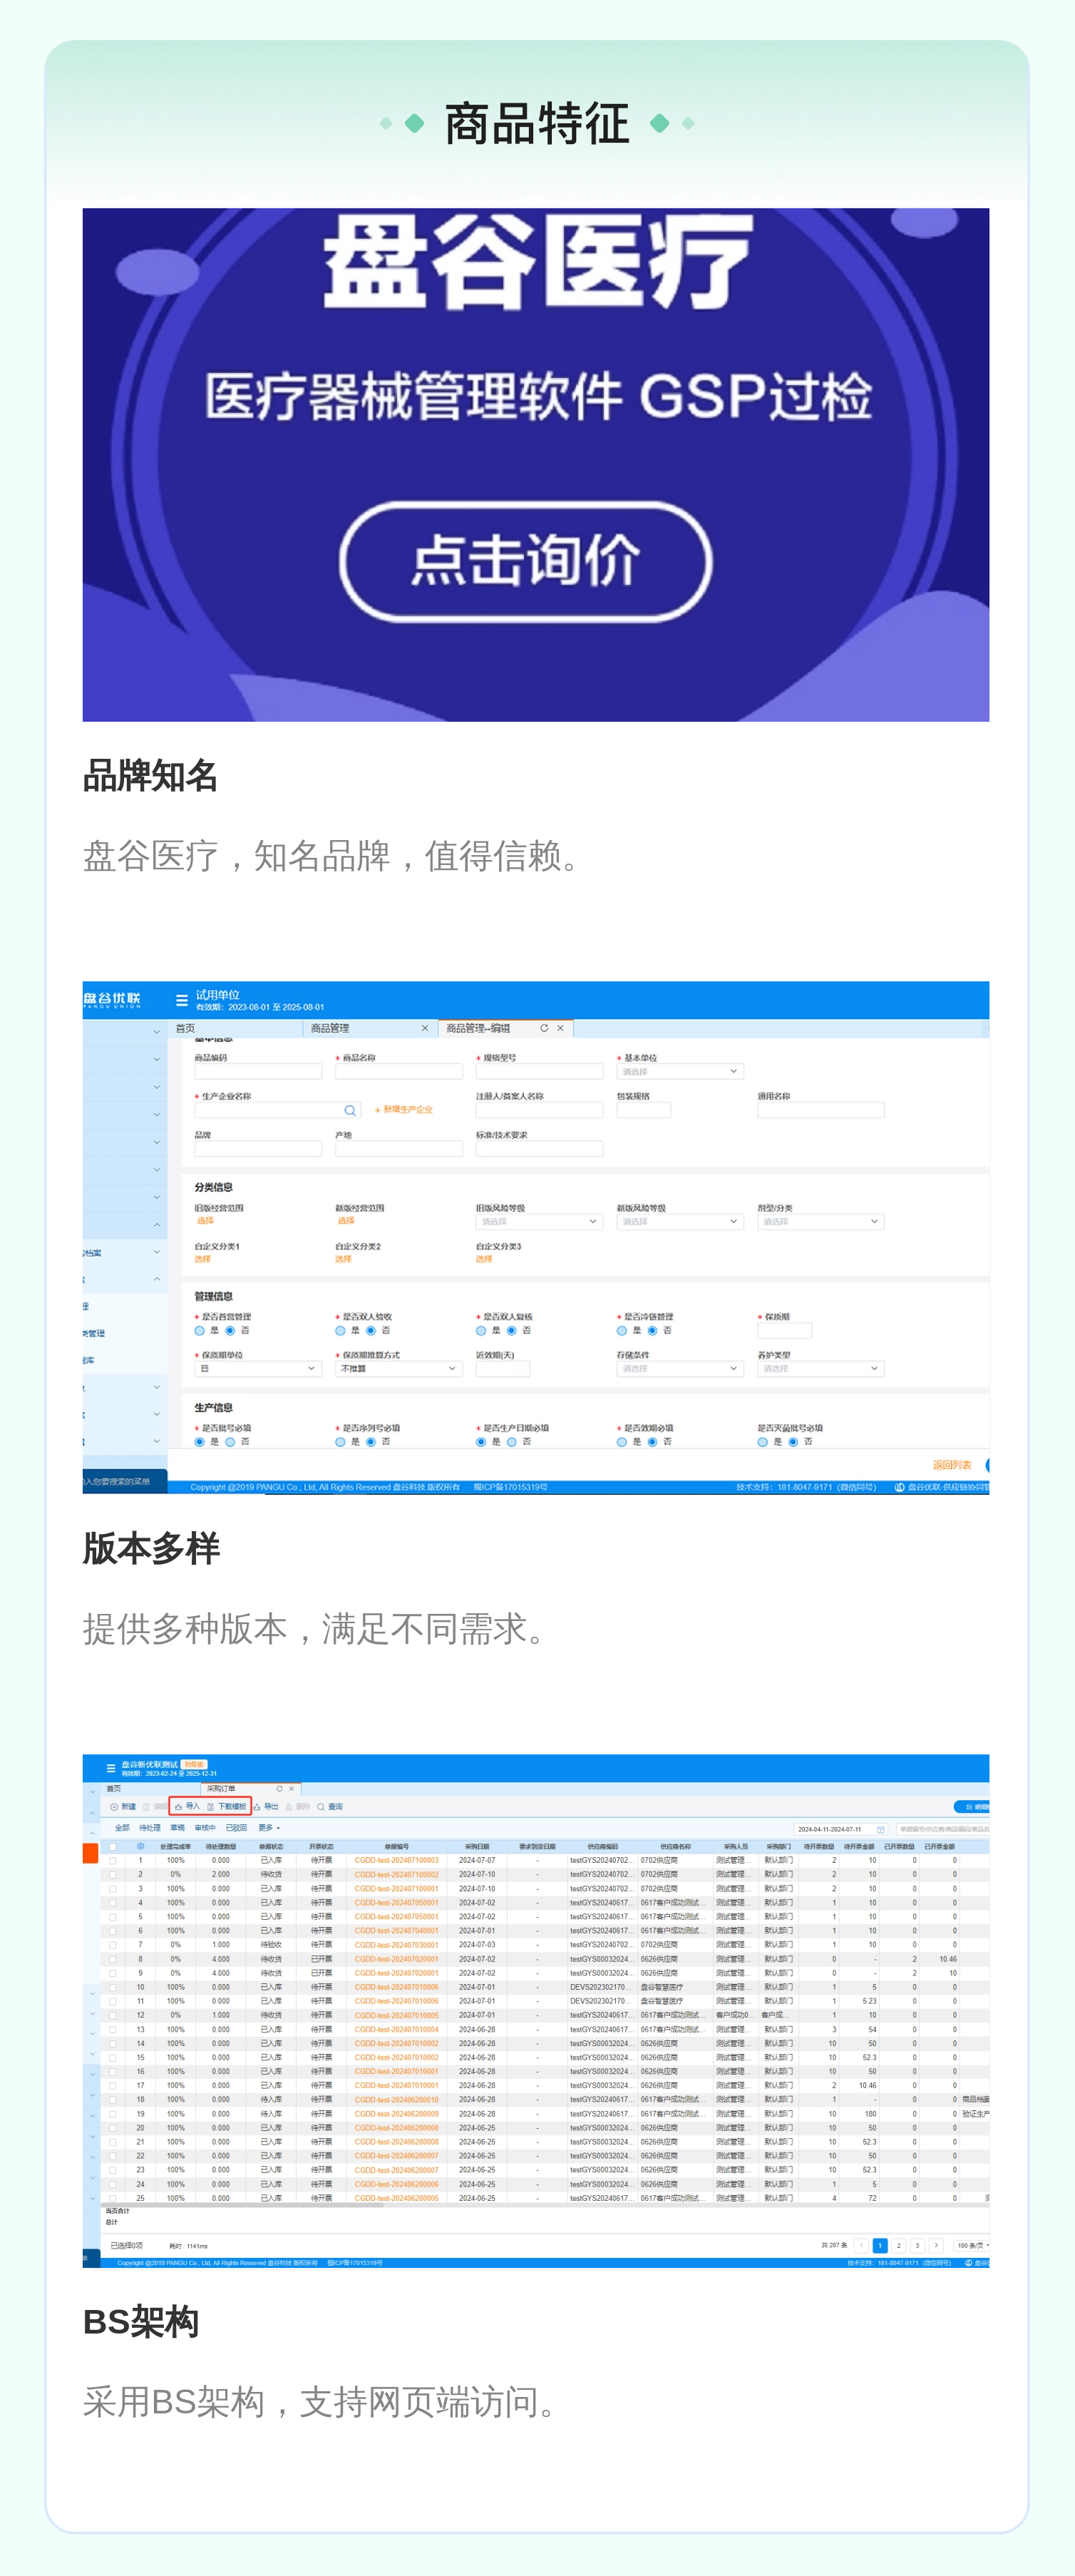Select the 已驳回 filter tab
Viewport: 1075px width, 2576px height.
236,1828
